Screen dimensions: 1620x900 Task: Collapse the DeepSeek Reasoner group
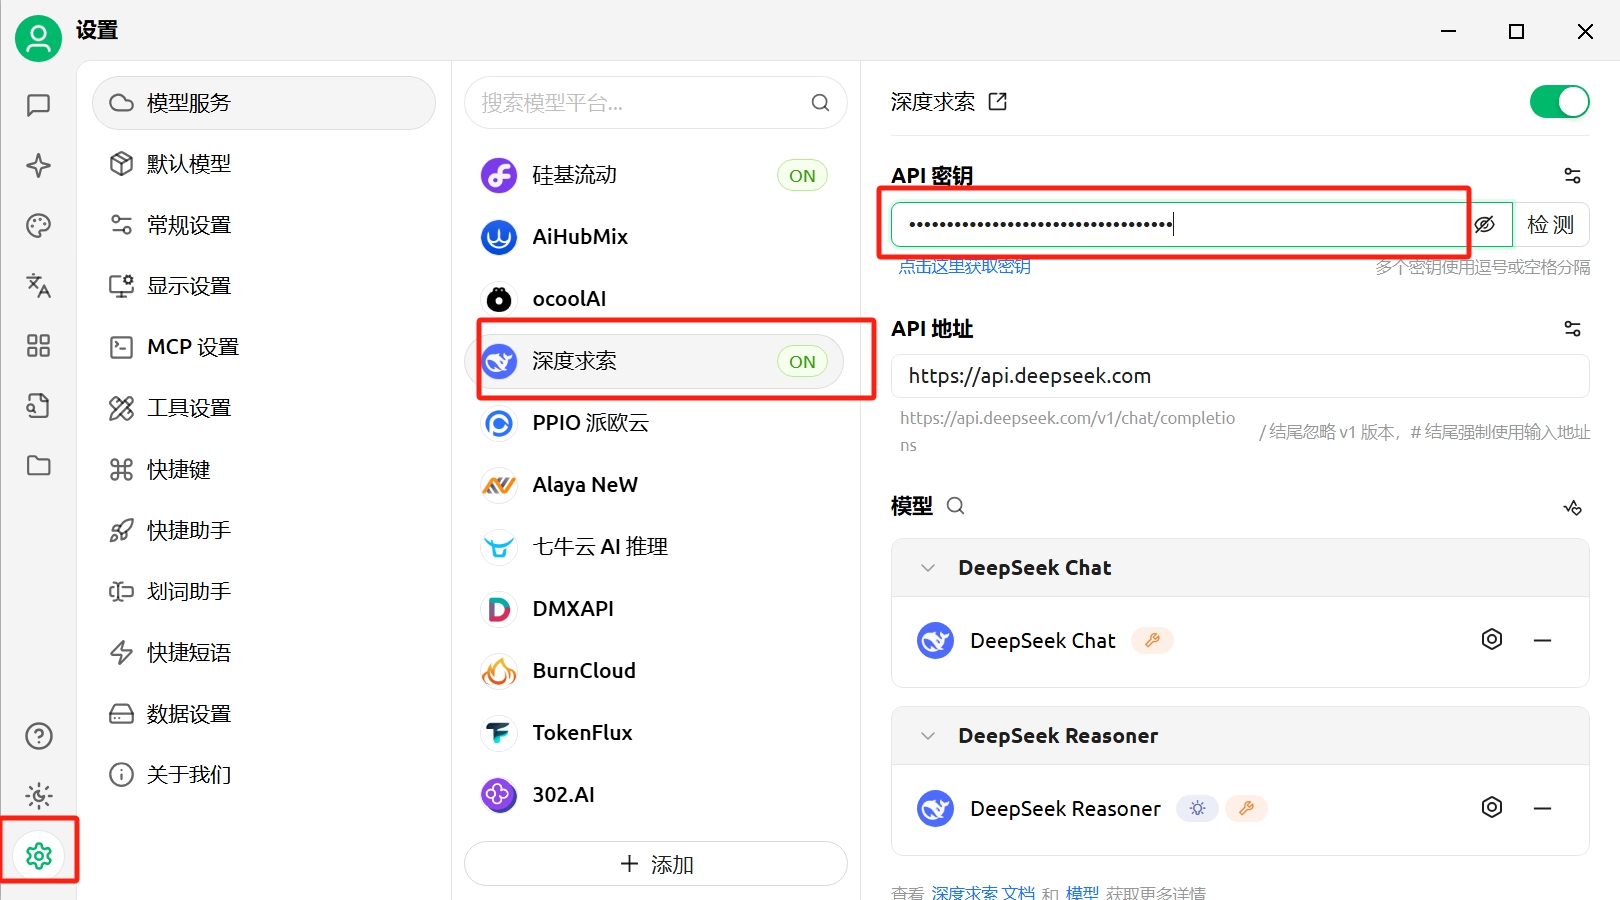click(928, 736)
